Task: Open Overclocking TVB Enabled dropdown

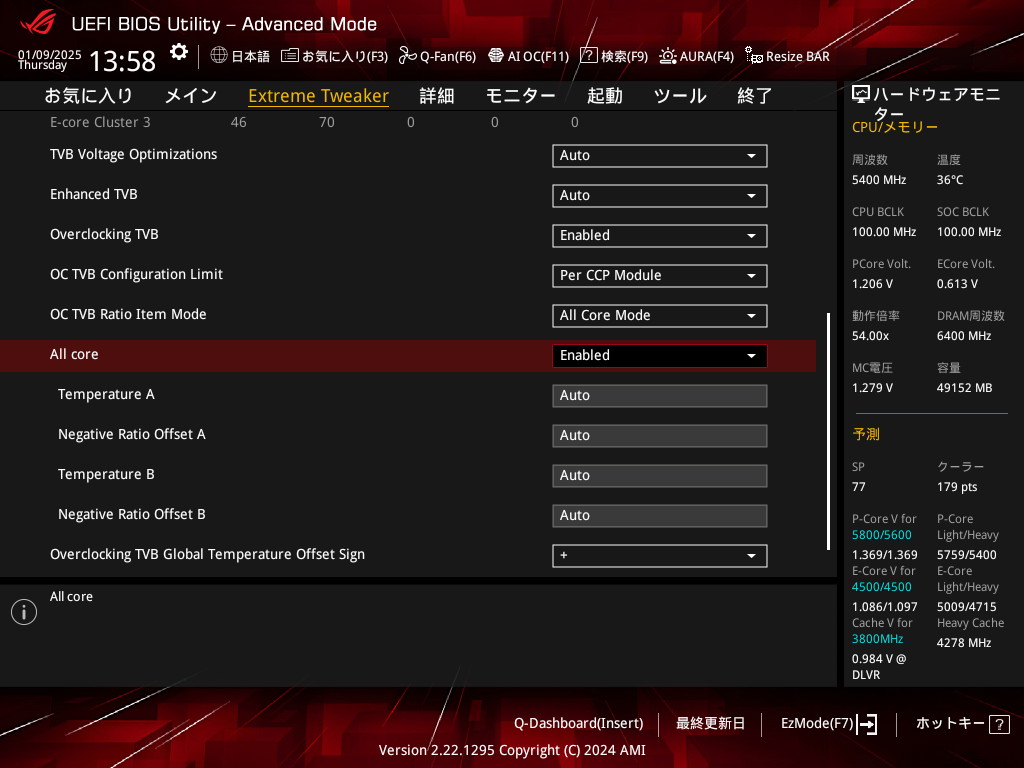Action: [x=659, y=236]
